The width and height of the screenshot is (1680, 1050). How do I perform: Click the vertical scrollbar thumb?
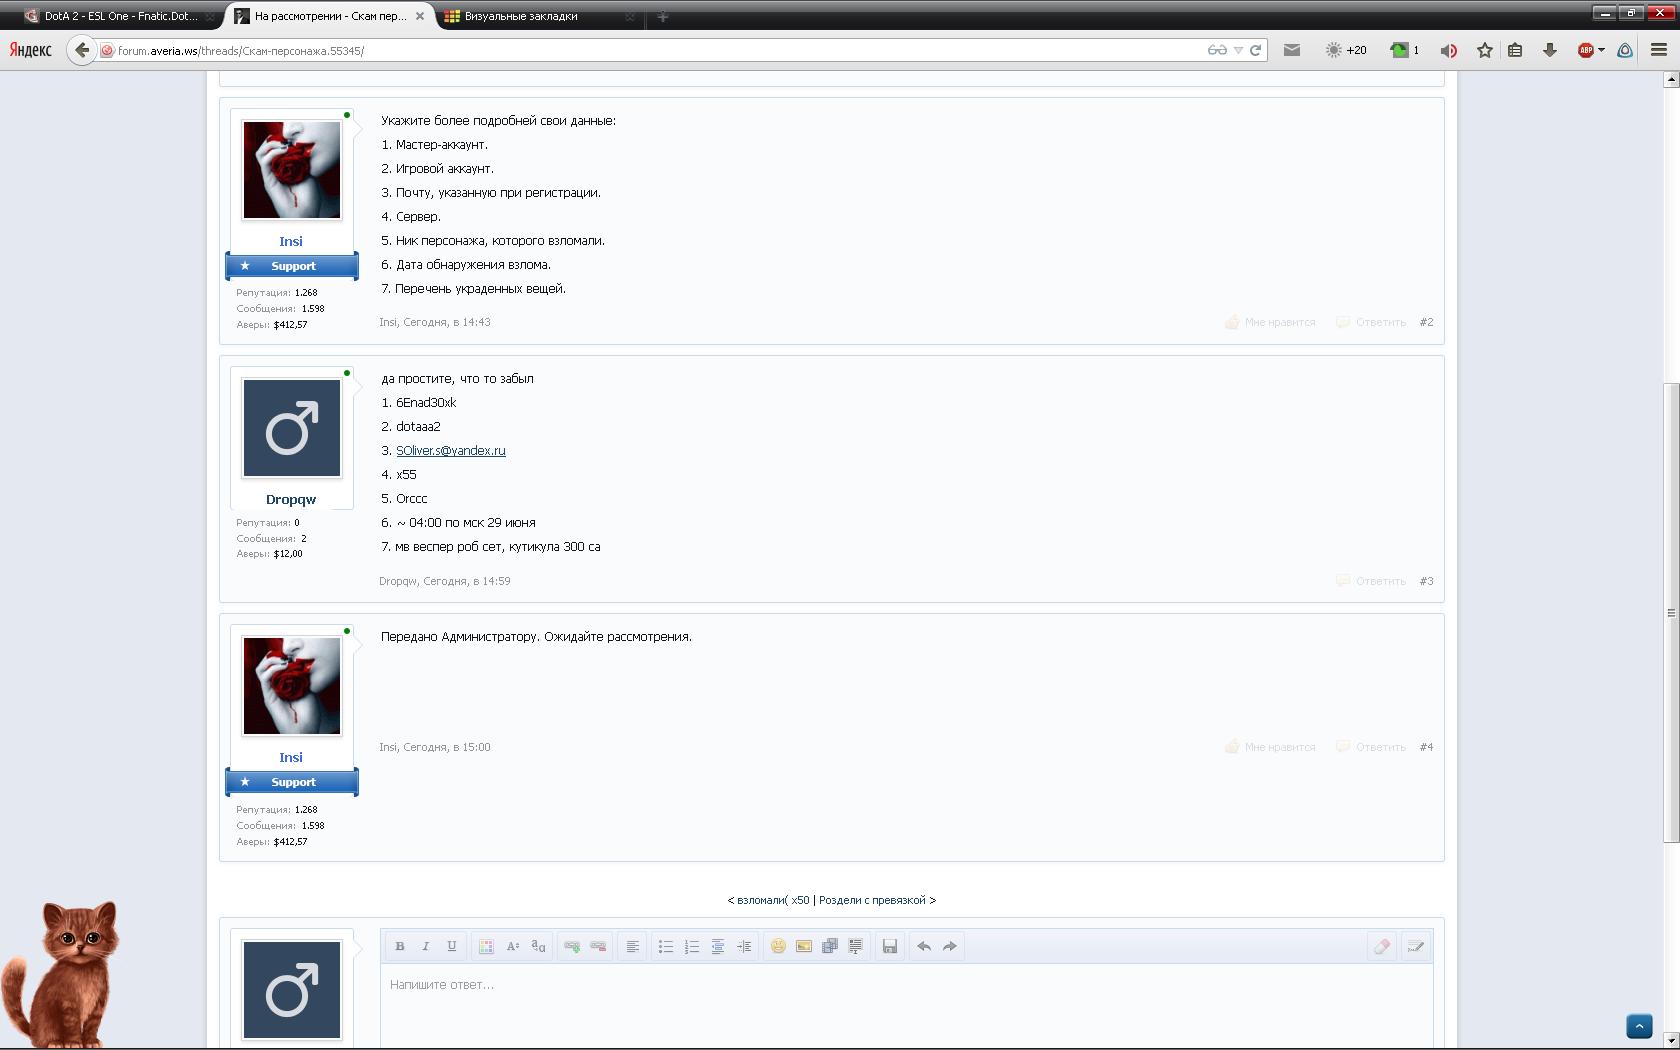tap(1670, 613)
